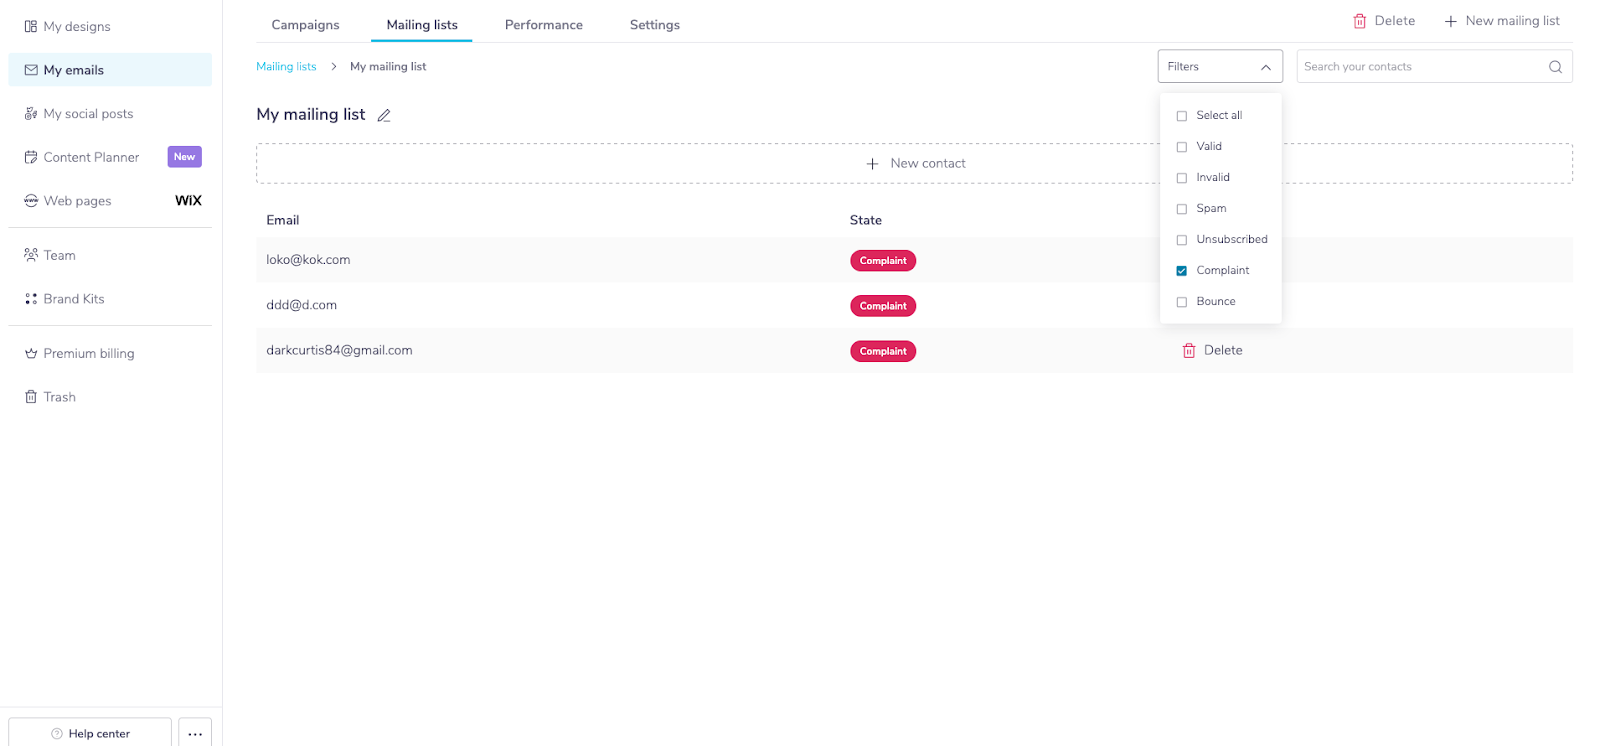The width and height of the screenshot is (1600, 746).
Task: Open My designs from sidebar icon
Action: point(31,26)
